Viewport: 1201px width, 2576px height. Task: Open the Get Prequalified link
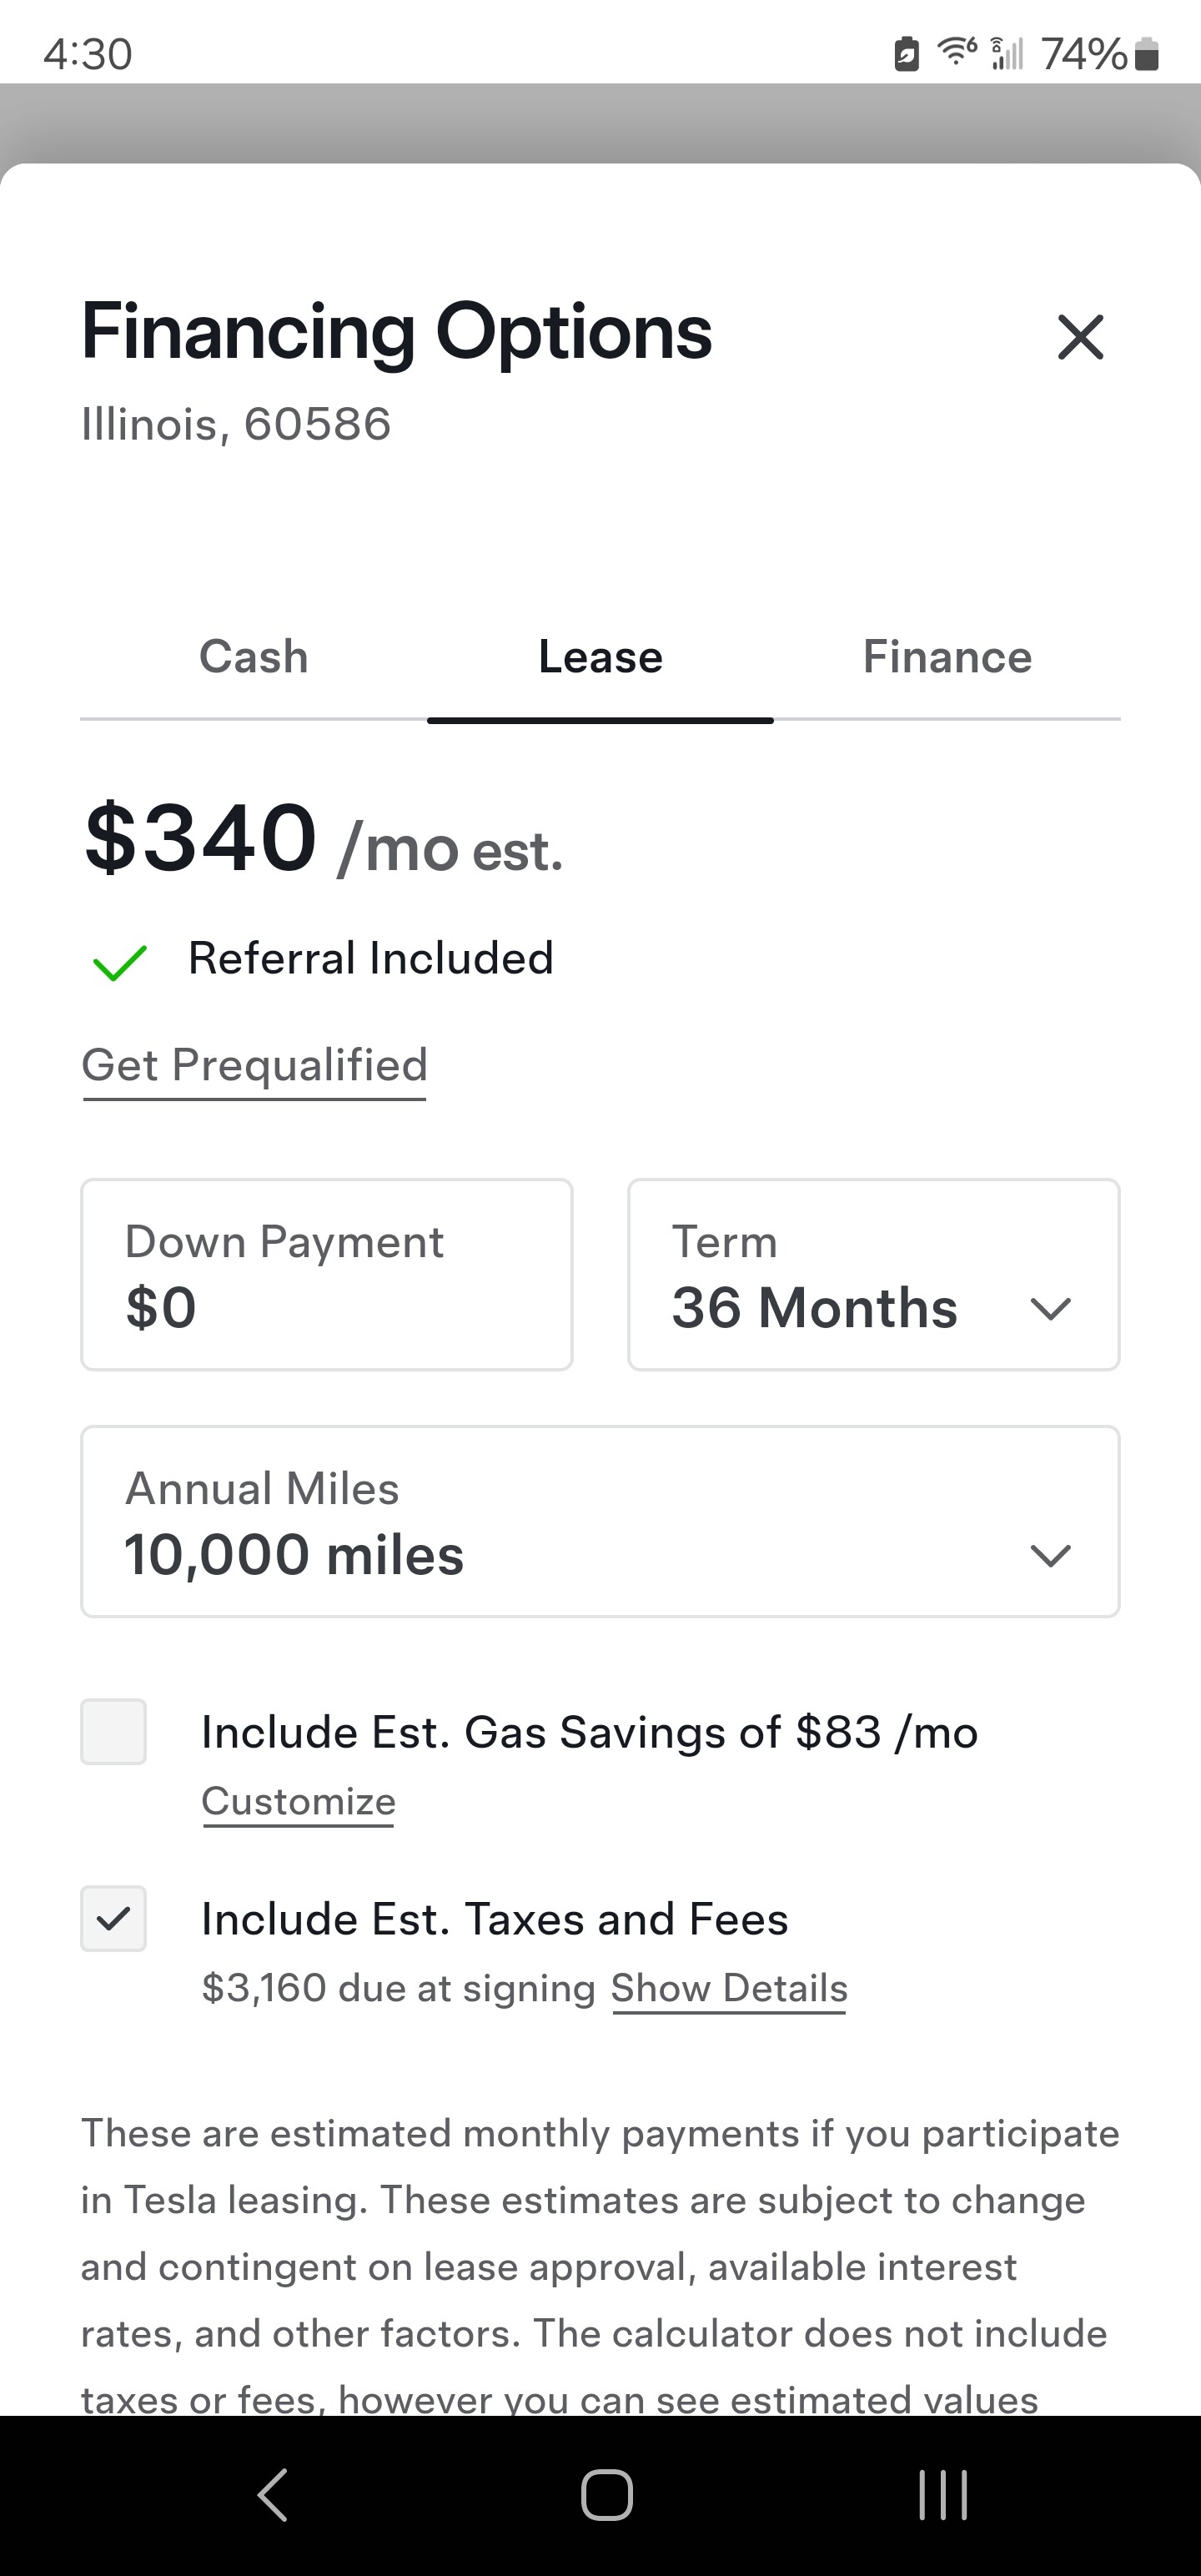(255, 1065)
